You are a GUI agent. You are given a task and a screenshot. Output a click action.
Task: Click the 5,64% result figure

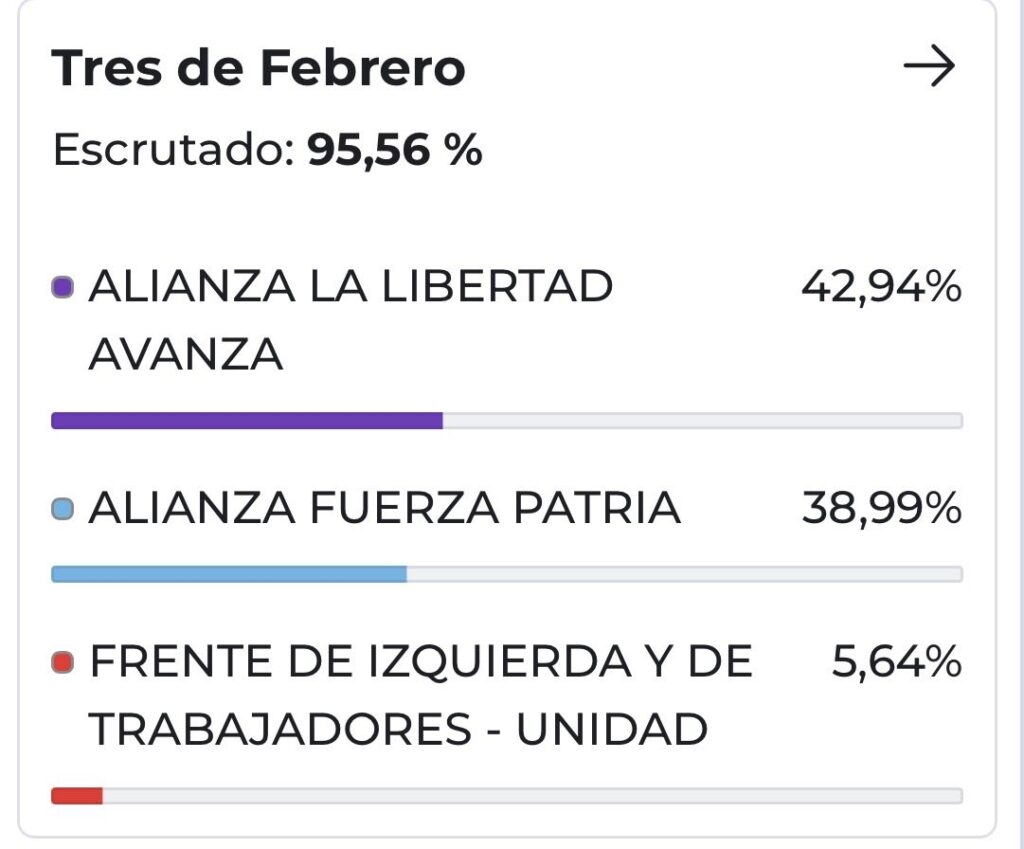point(896,663)
